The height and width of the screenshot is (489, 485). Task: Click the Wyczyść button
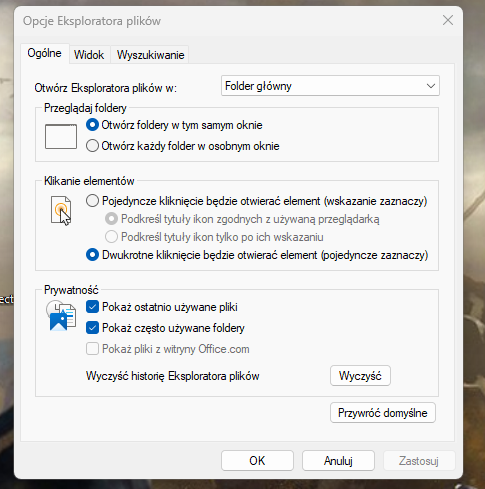coord(360,376)
